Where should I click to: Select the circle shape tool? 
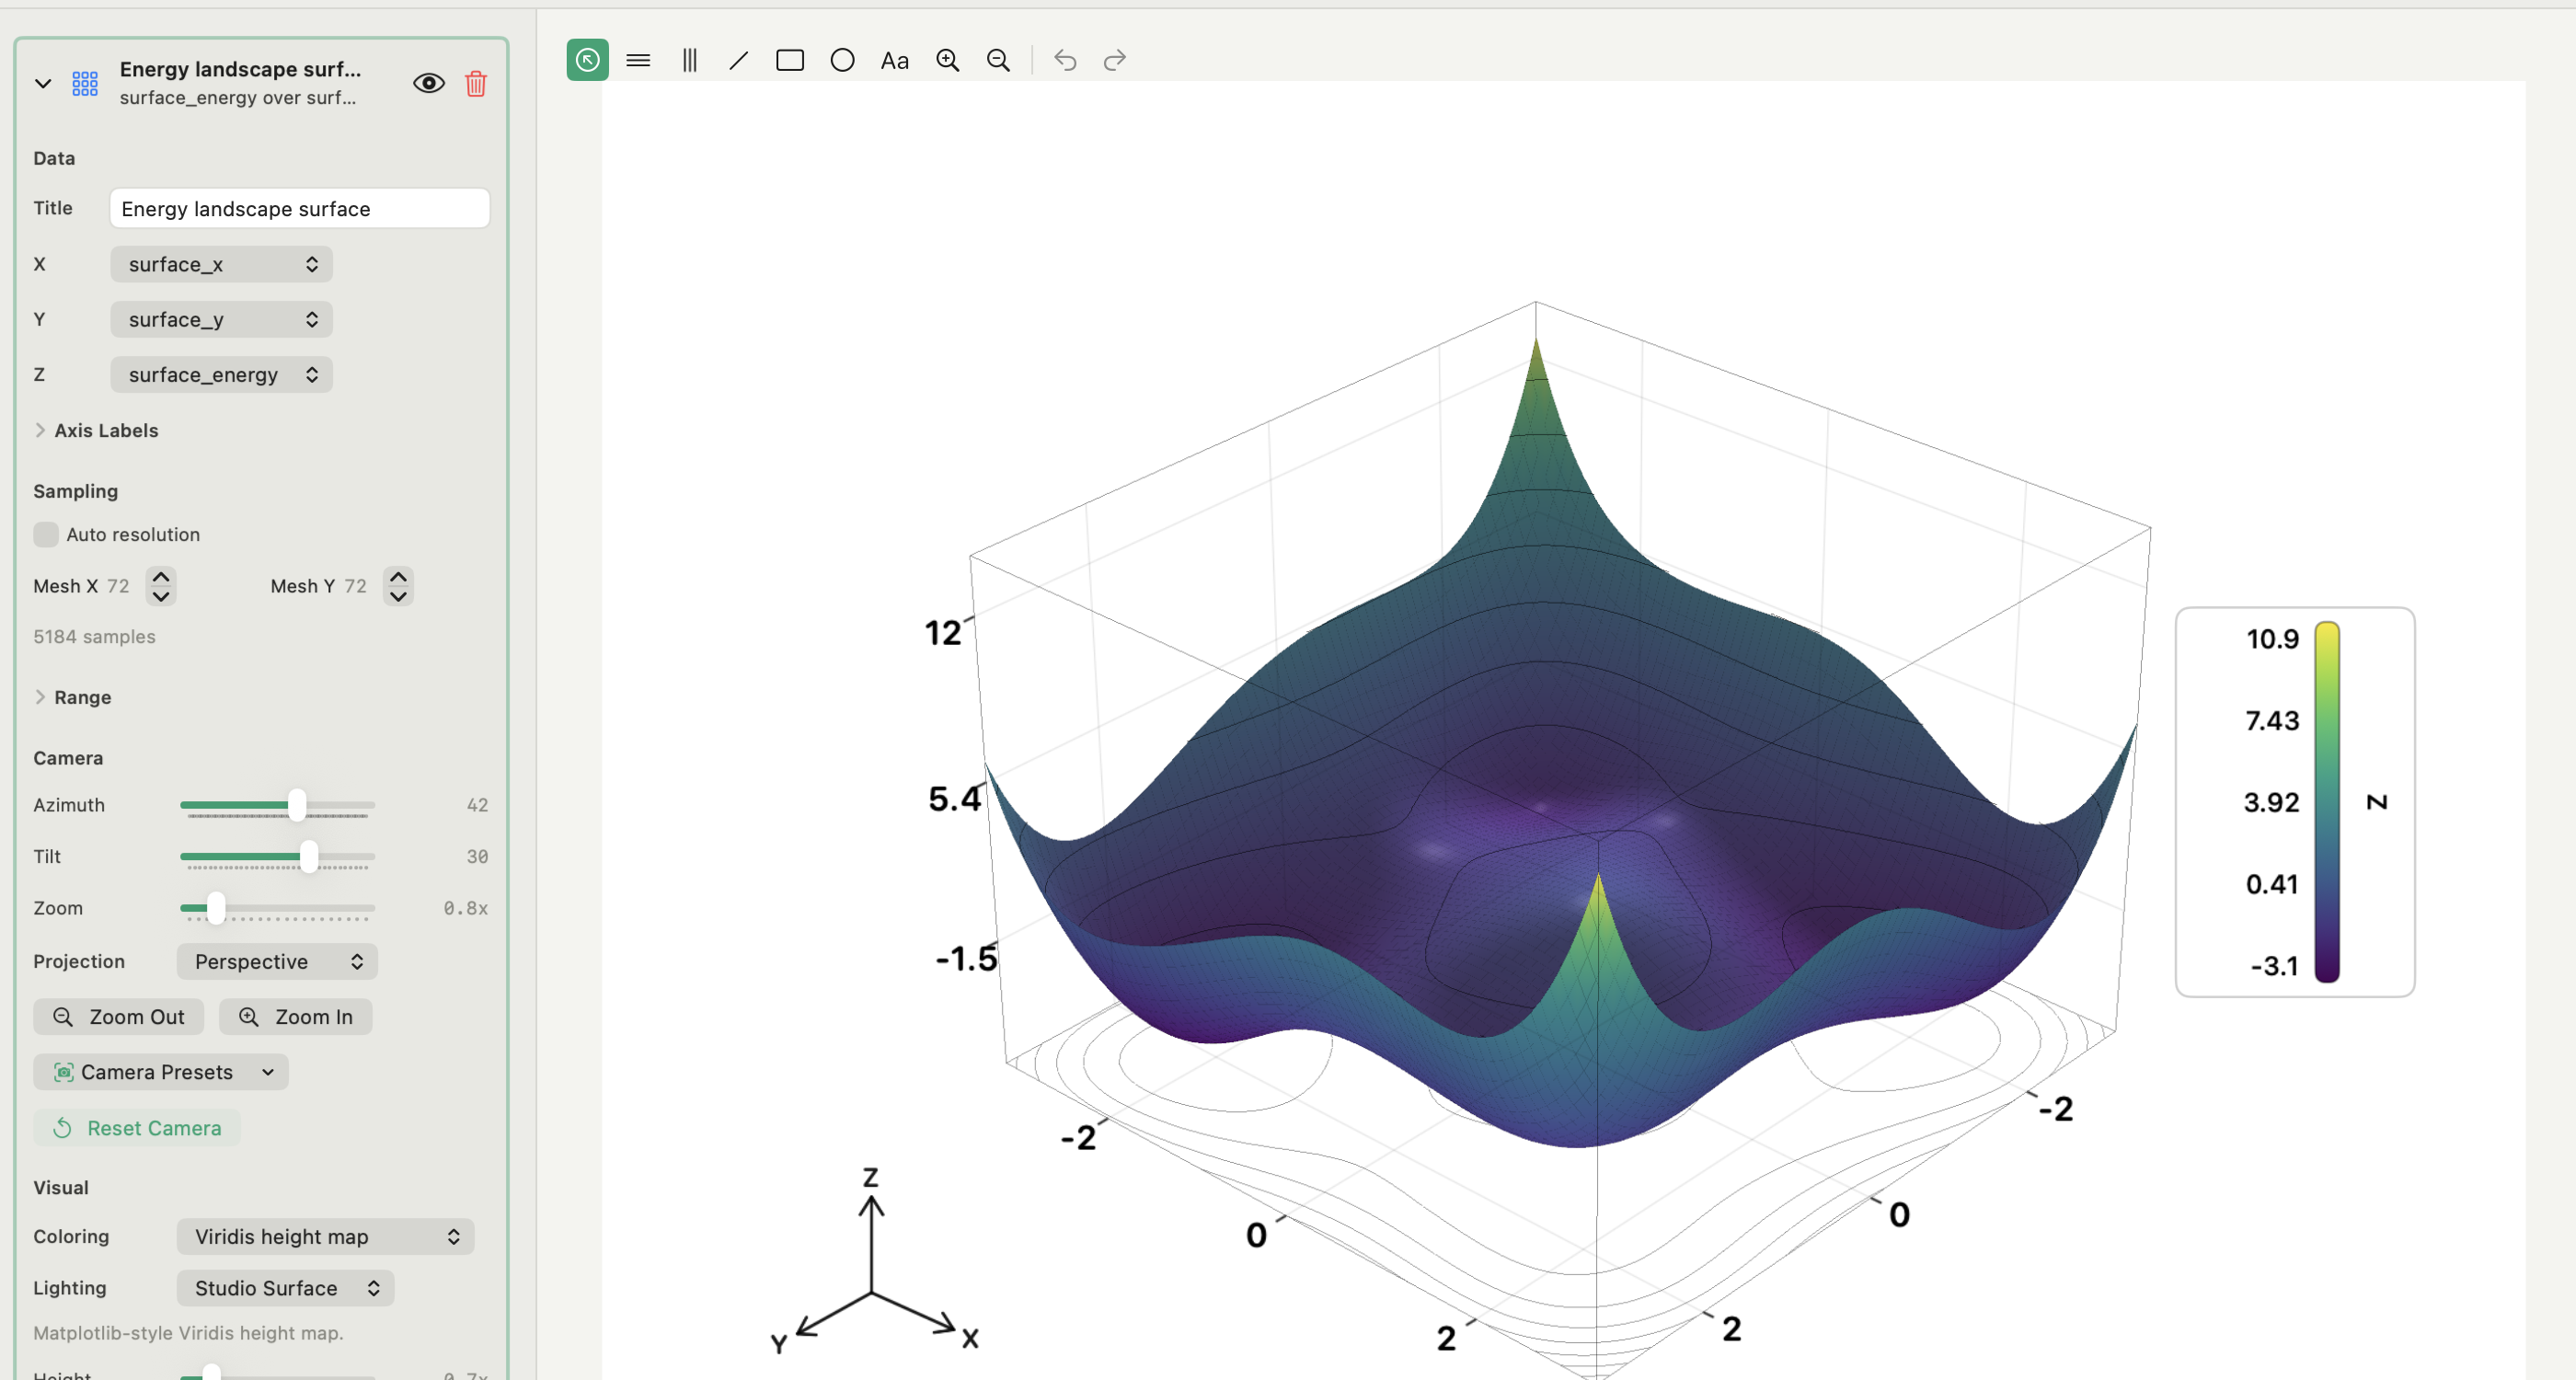click(x=842, y=60)
